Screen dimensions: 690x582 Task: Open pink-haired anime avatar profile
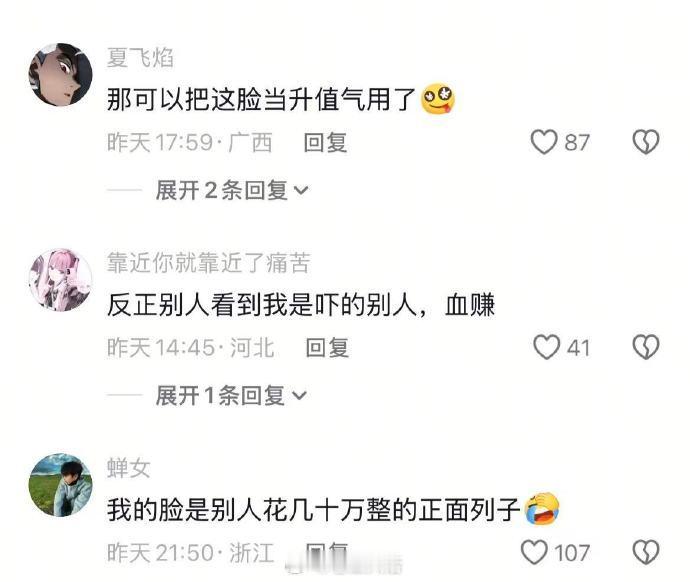coord(60,280)
